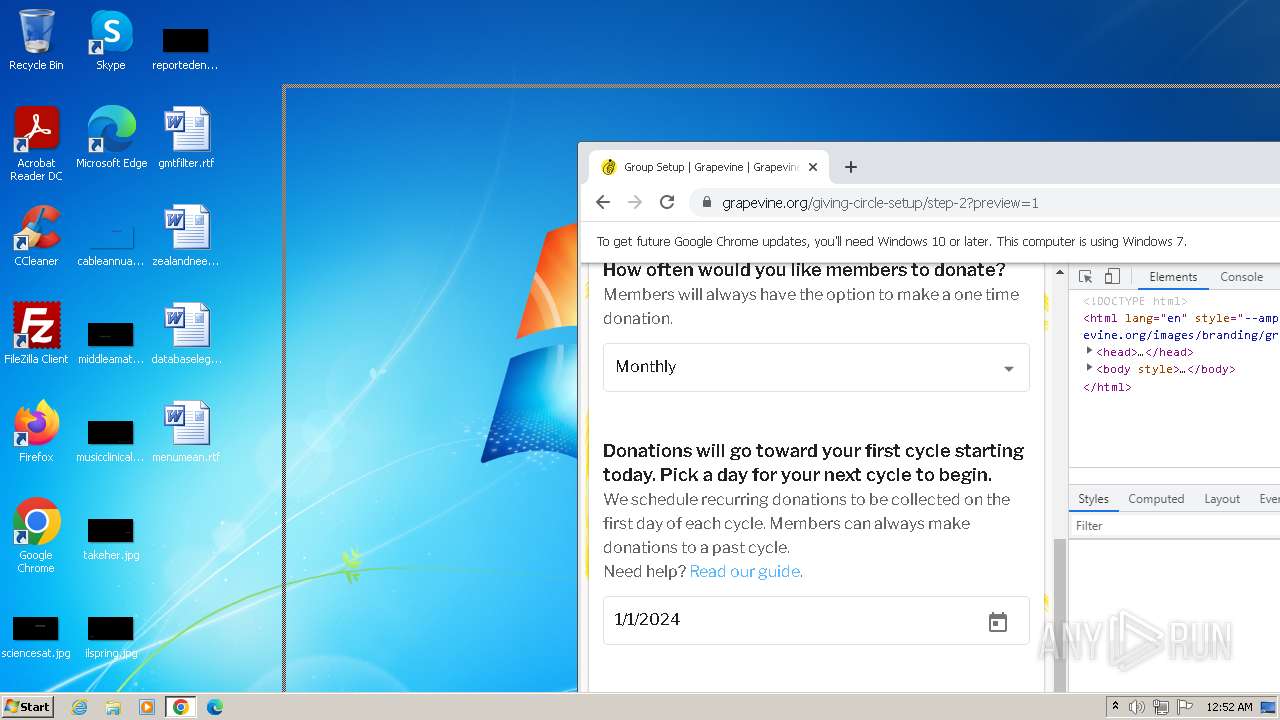1280x720 pixels.
Task: Click the network tray icon
Action: click(x=1160, y=707)
